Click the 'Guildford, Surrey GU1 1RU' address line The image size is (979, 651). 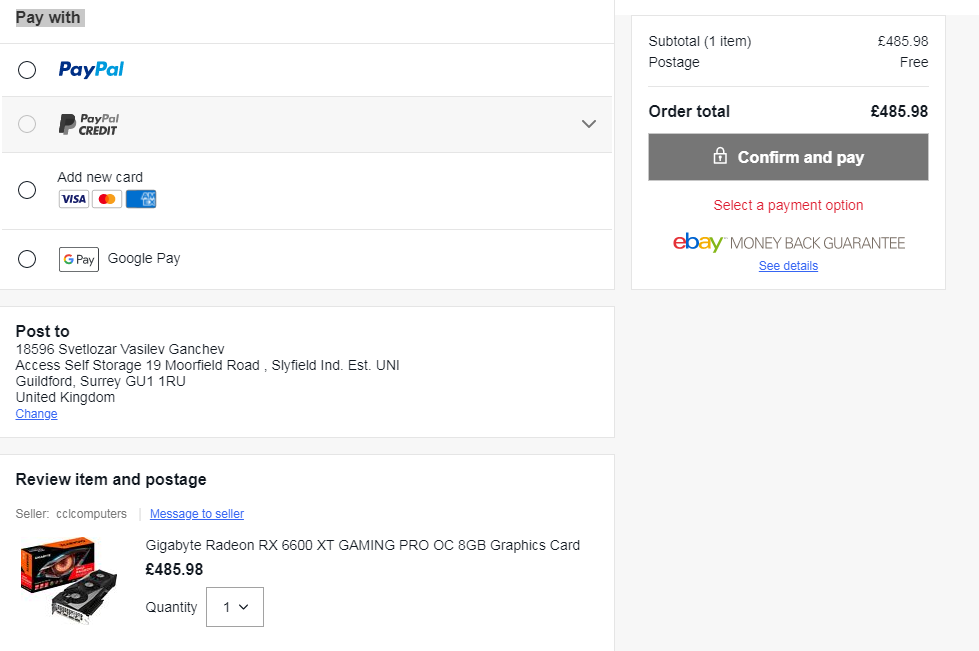101,381
